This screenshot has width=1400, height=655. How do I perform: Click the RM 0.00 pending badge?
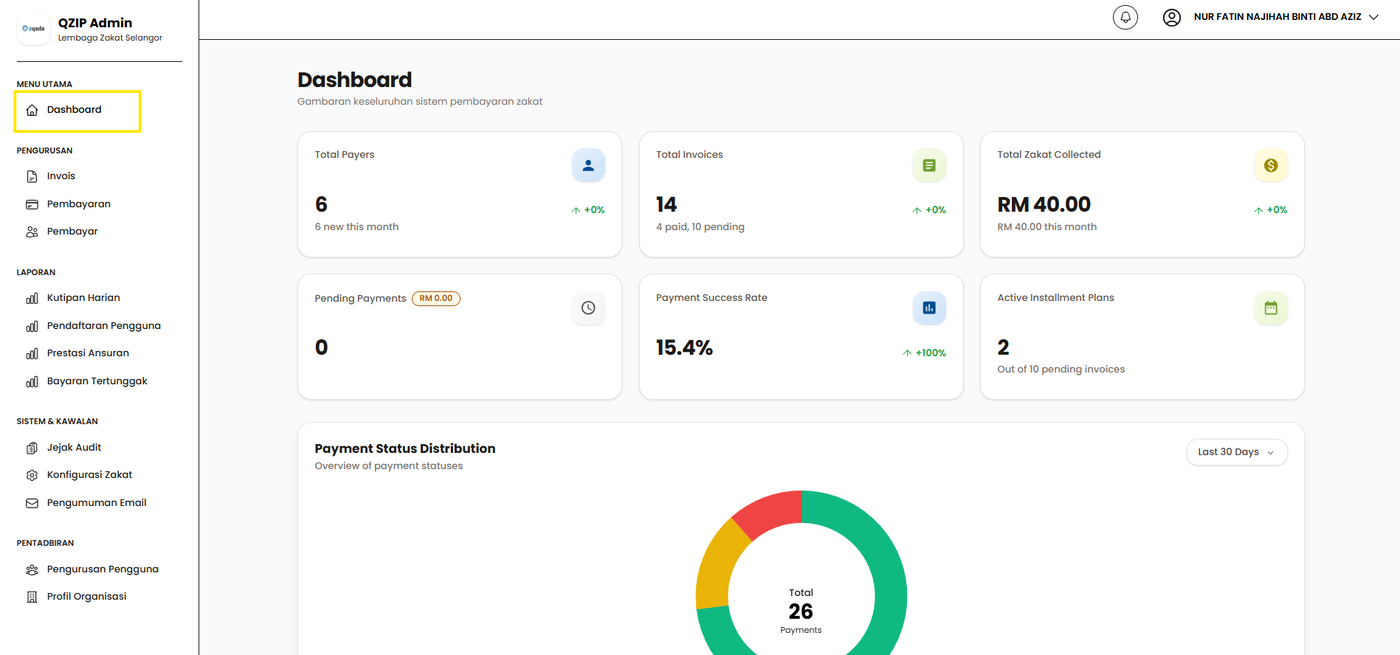pos(436,298)
